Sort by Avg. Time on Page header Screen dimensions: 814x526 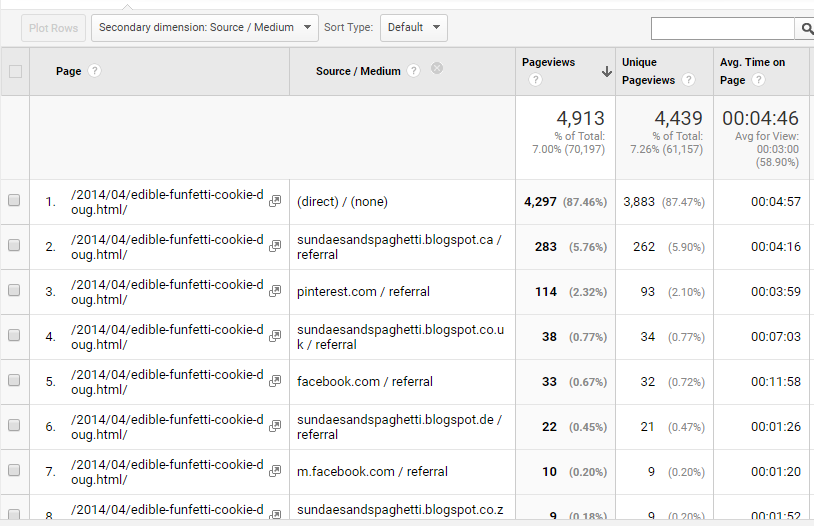point(752,62)
